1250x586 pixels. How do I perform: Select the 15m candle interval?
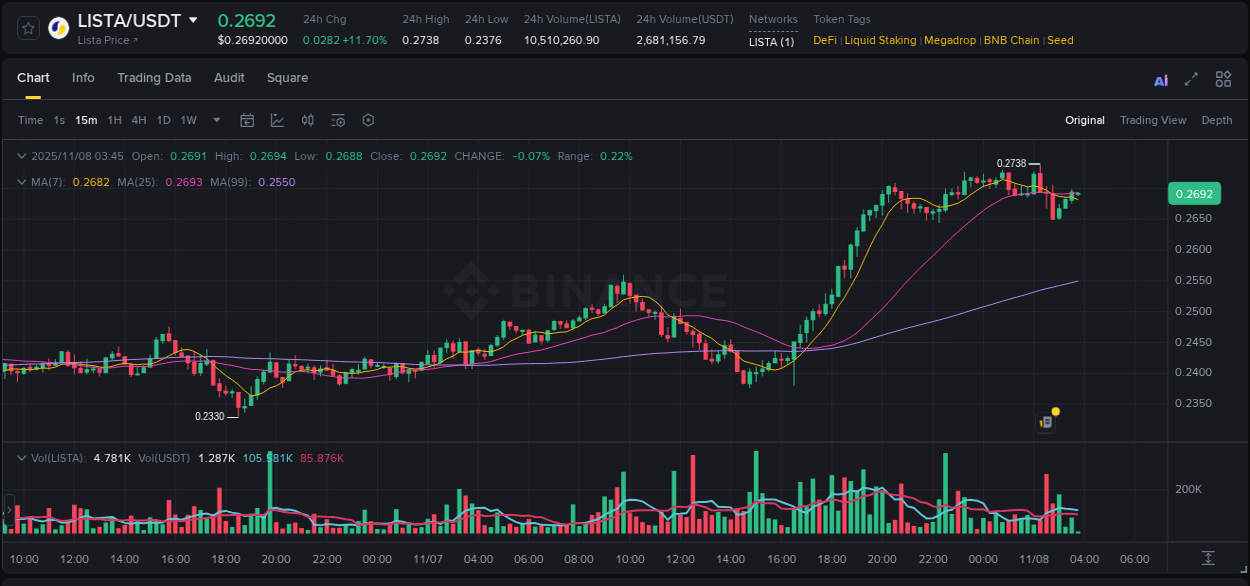pyautogui.click(x=86, y=119)
